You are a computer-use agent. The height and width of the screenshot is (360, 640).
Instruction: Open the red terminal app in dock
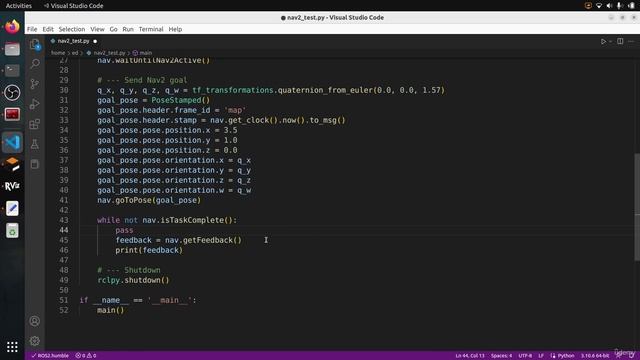point(12,114)
